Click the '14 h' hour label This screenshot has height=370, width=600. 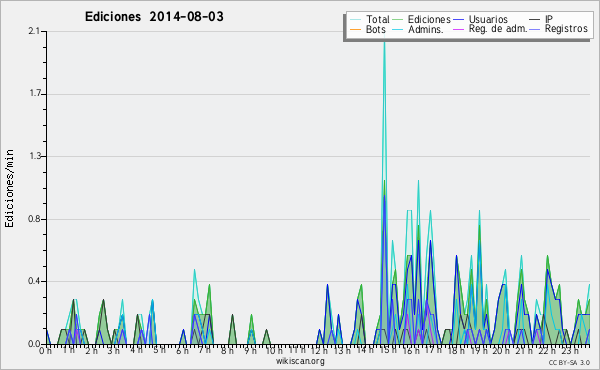[365, 350]
